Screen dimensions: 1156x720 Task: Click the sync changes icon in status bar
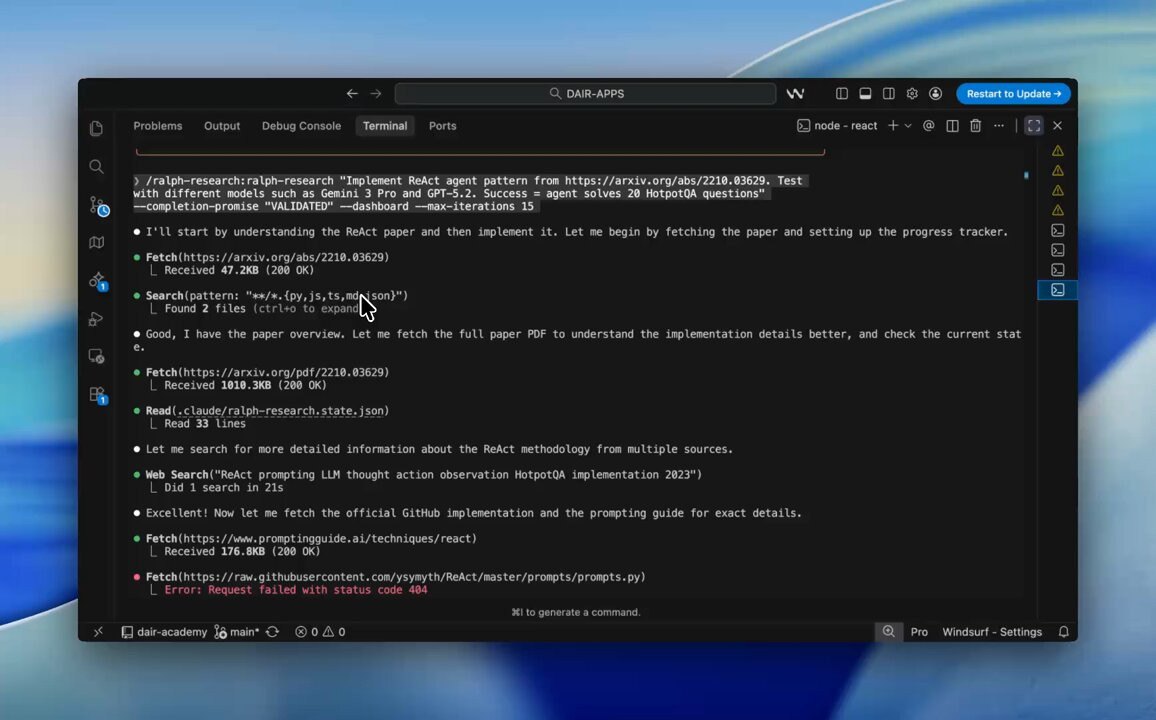click(x=273, y=632)
